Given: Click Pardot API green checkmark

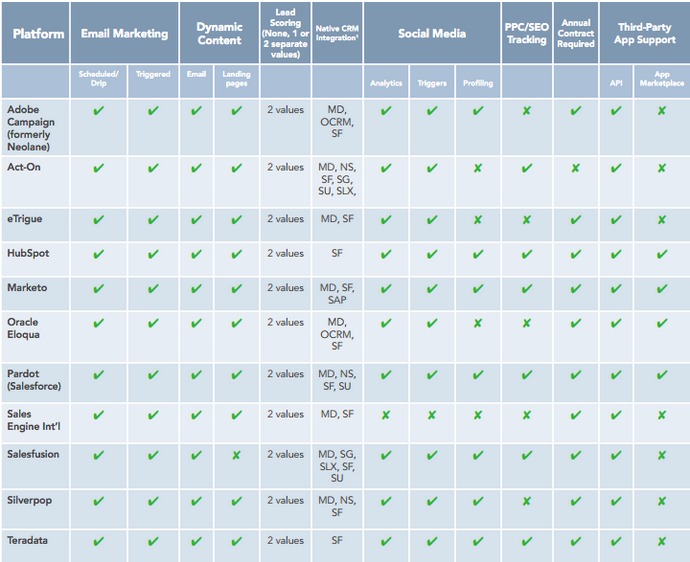Looking at the screenshot, I should pyautogui.click(x=616, y=375).
